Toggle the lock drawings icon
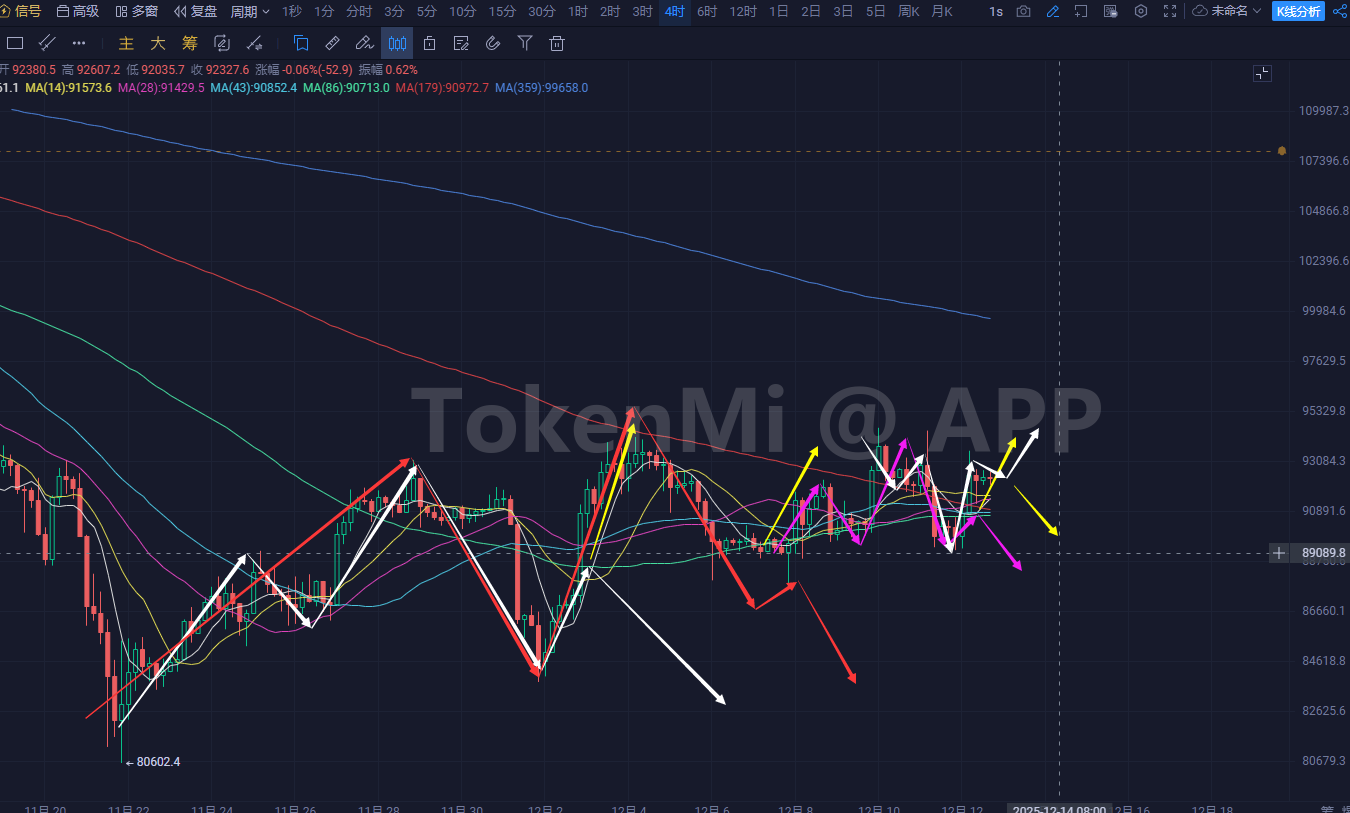This screenshot has width=1350, height=813. (429, 43)
